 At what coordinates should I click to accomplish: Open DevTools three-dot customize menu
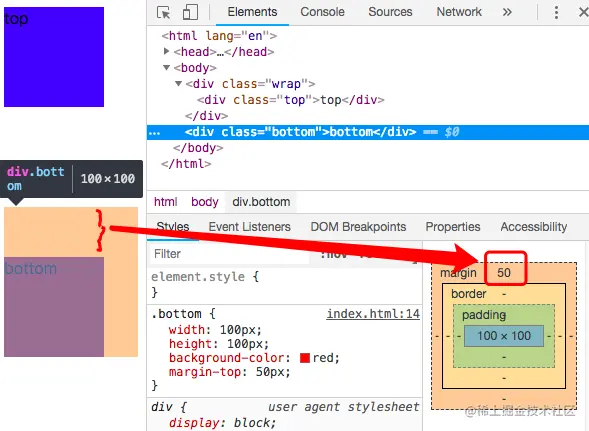556,12
